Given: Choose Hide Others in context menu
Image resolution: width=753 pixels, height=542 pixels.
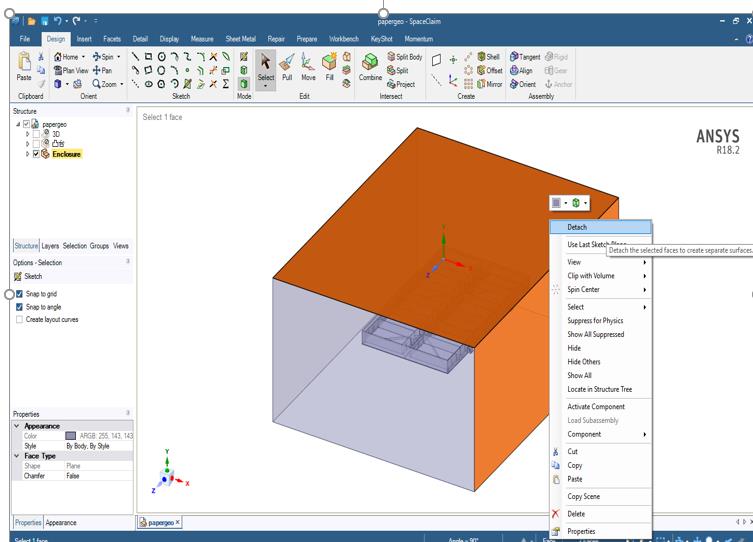Looking at the screenshot, I should [x=601, y=361].
